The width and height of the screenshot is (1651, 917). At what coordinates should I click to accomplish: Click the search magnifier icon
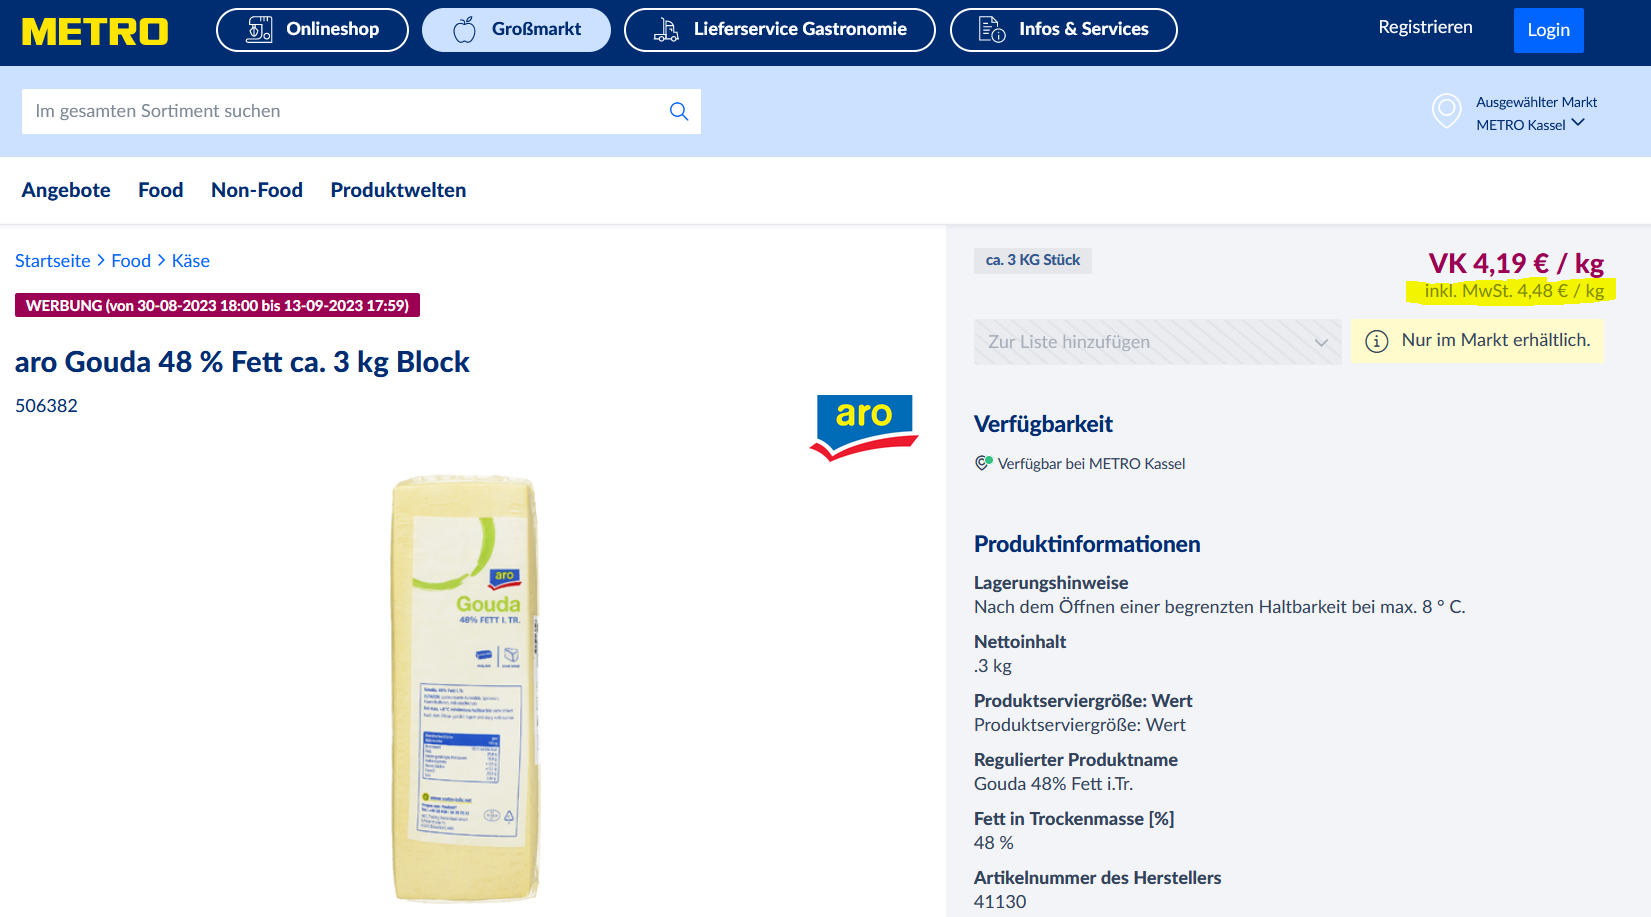tap(679, 111)
